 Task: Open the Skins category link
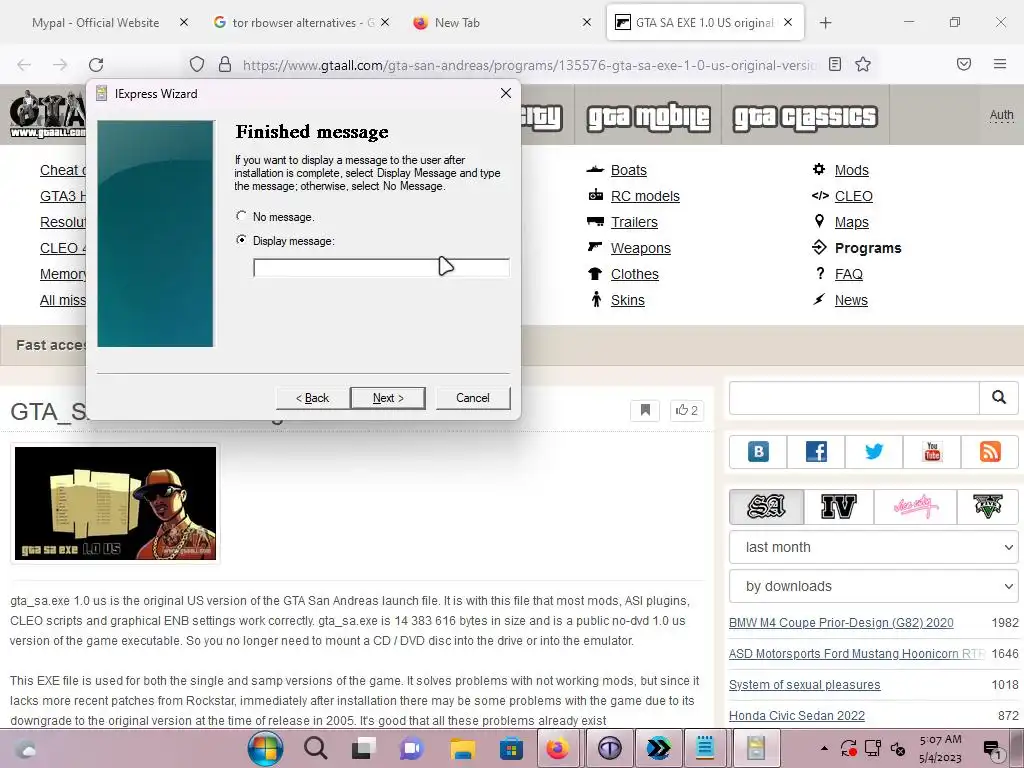coord(628,300)
